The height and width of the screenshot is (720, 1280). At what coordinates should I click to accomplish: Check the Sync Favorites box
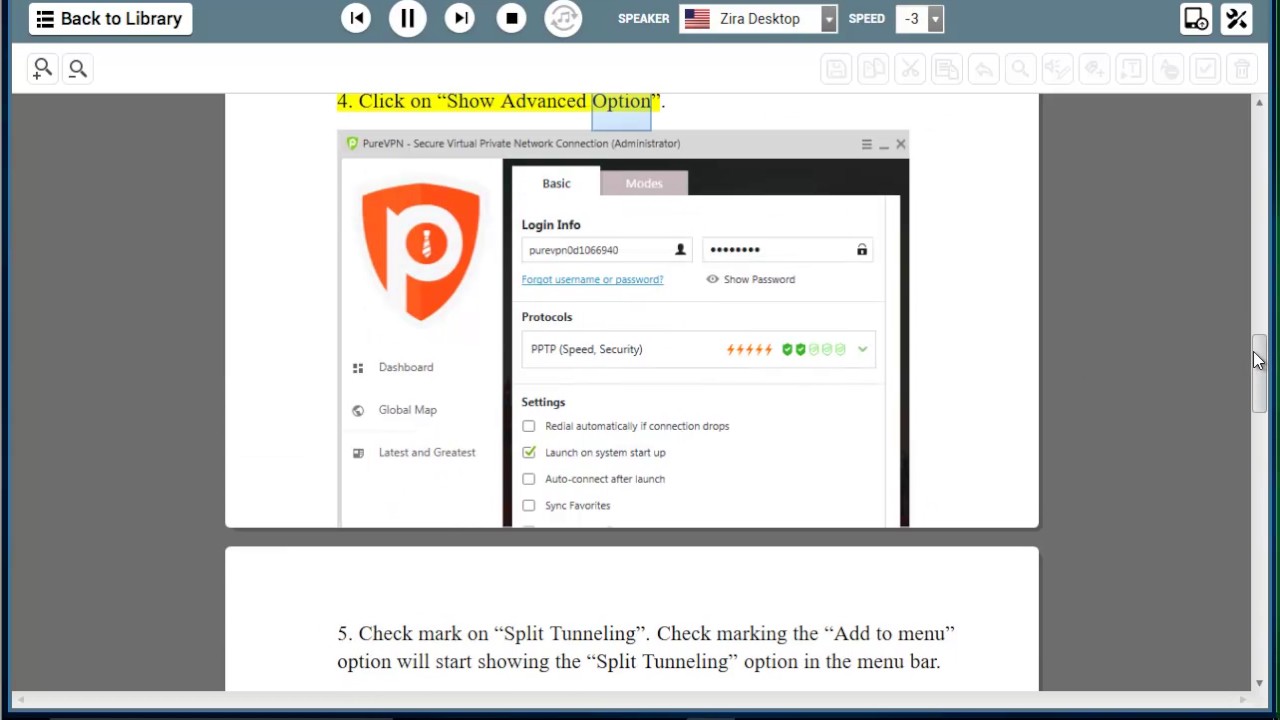coord(529,505)
